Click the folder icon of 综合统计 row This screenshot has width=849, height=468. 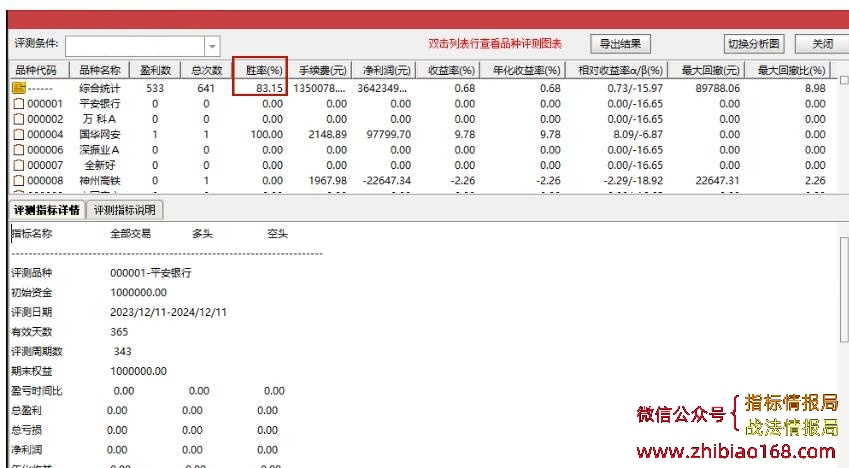pos(19,88)
